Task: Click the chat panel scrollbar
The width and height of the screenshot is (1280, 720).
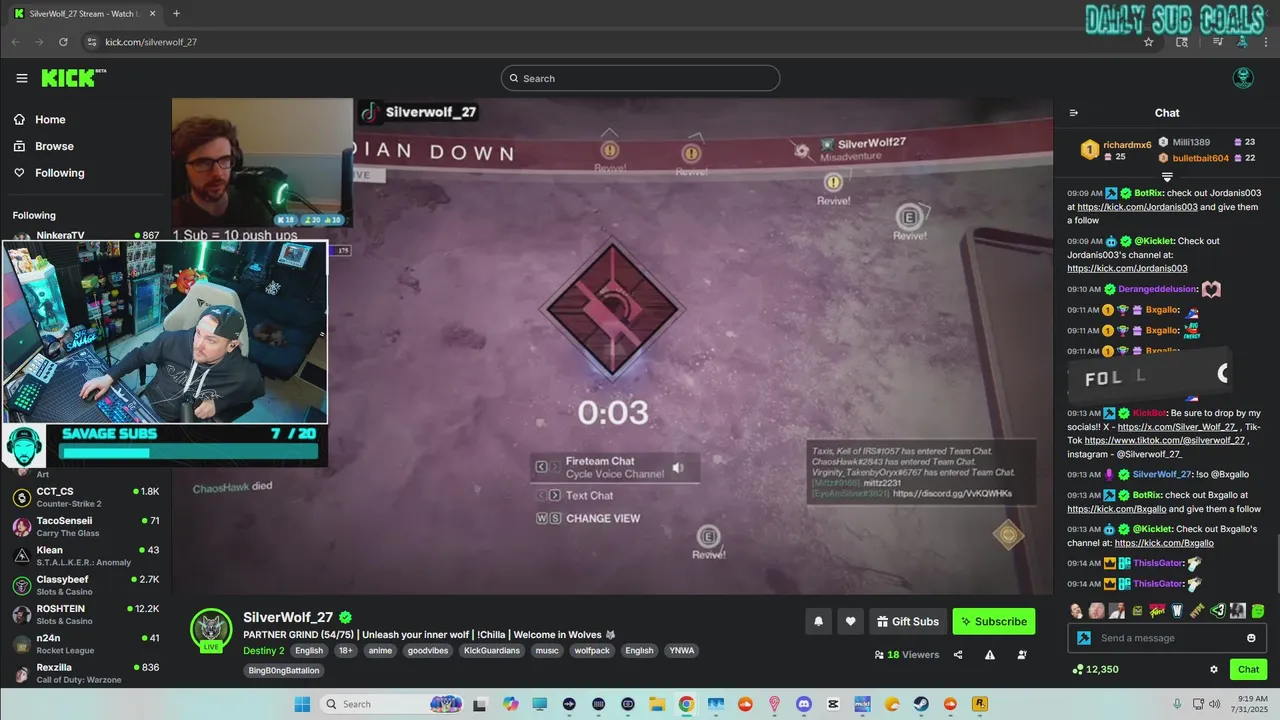Action: point(1276,563)
